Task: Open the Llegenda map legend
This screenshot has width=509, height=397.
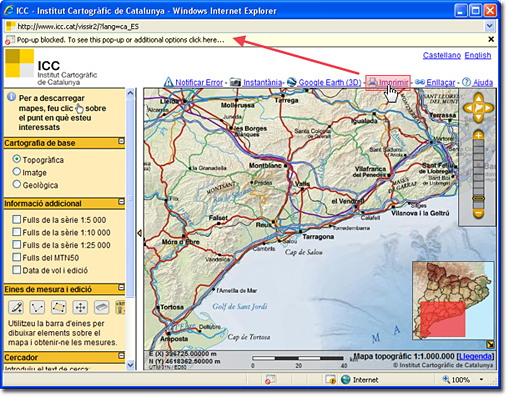Action: click(475, 356)
